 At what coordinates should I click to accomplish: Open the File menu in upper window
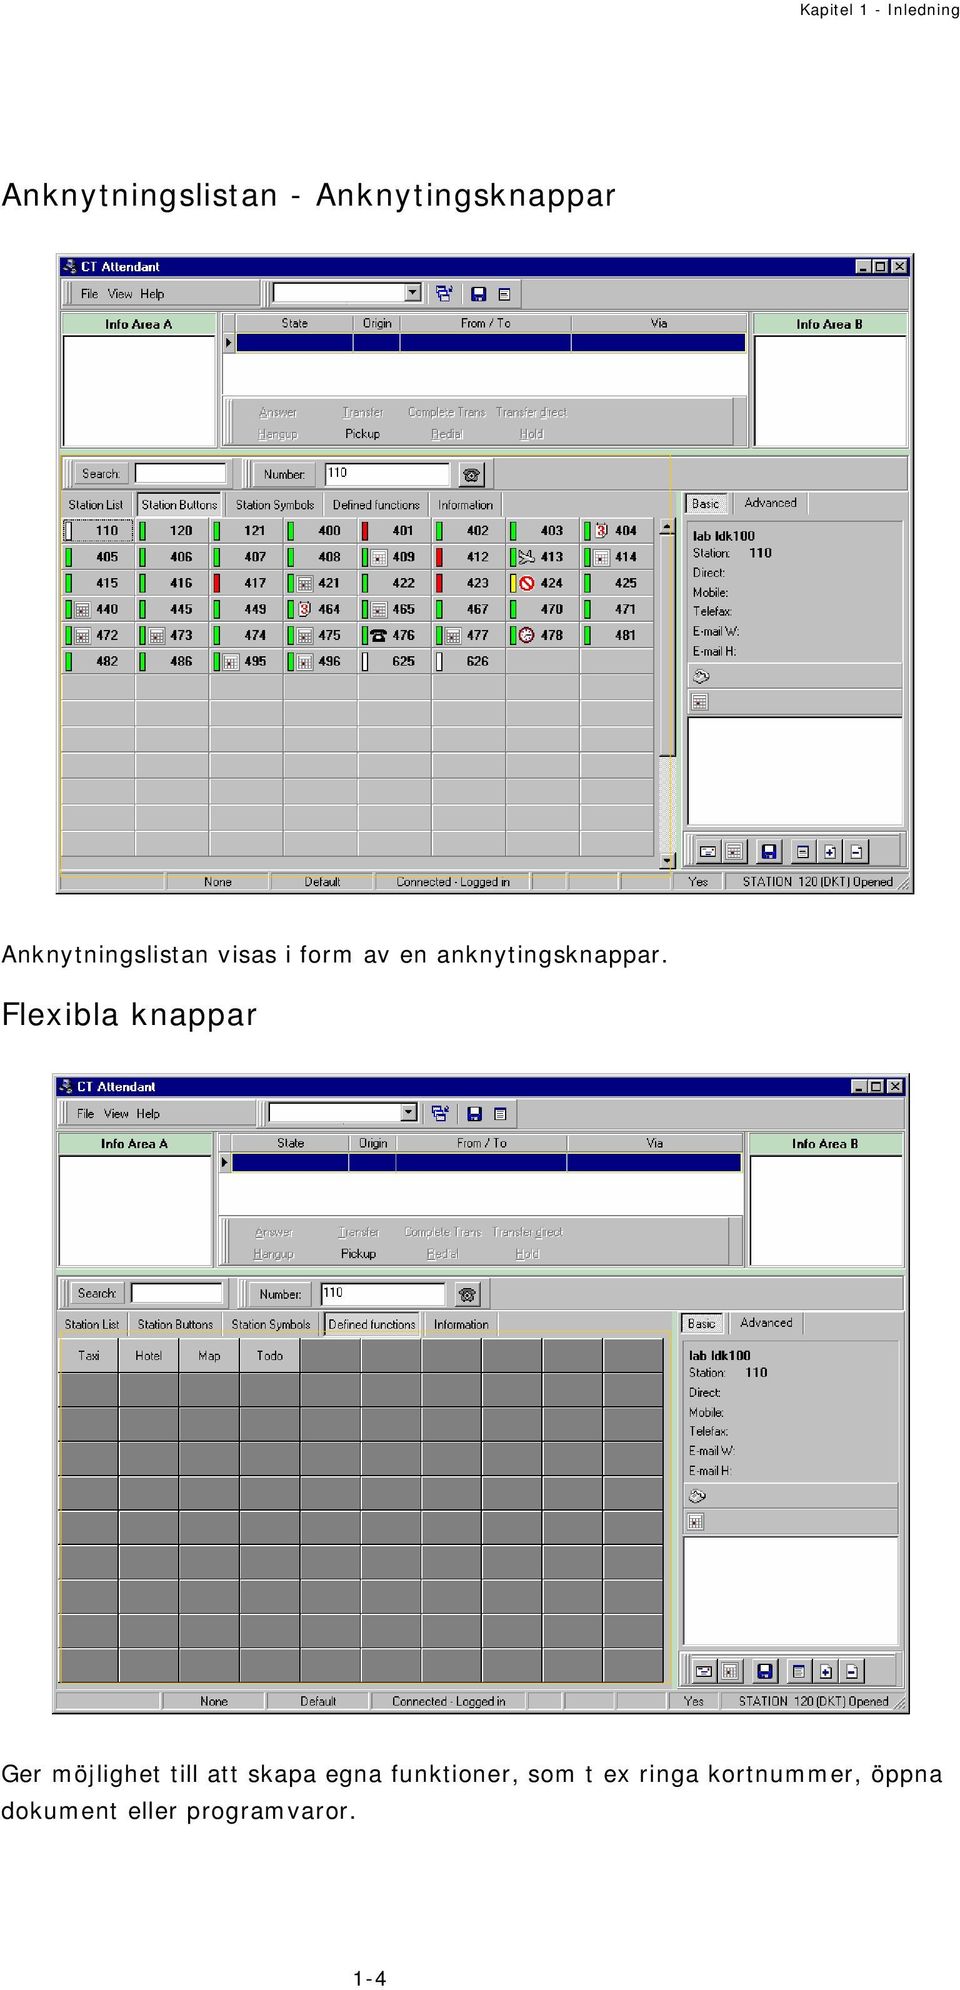pos(89,294)
